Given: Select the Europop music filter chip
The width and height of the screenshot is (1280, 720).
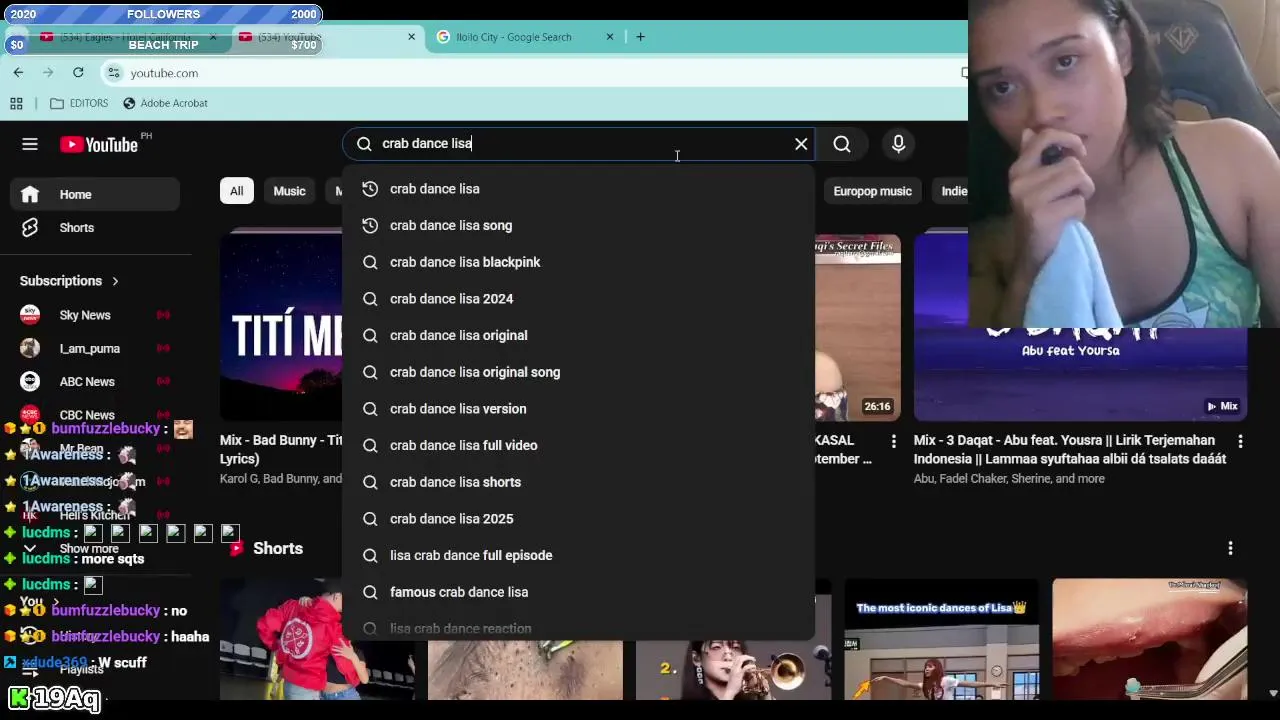Looking at the screenshot, I should click(x=872, y=191).
